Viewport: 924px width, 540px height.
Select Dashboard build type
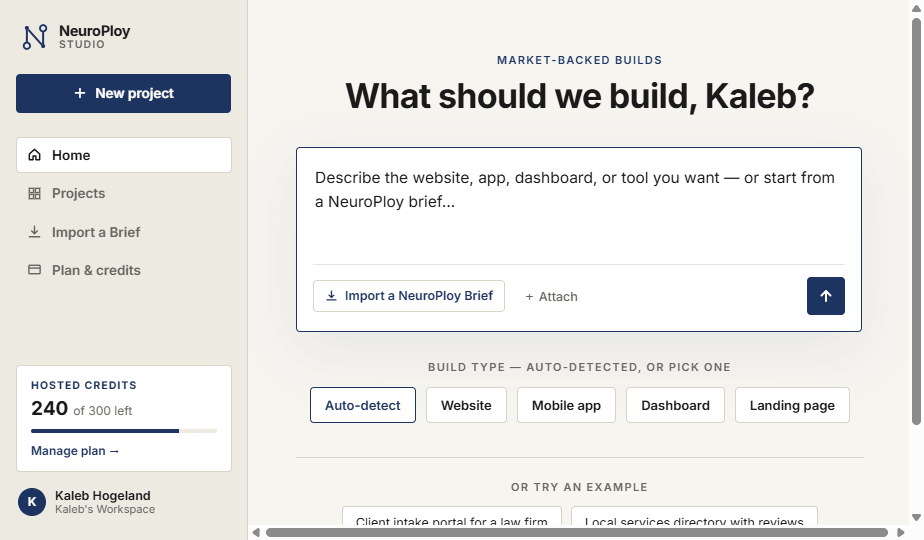[x=675, y=405]
